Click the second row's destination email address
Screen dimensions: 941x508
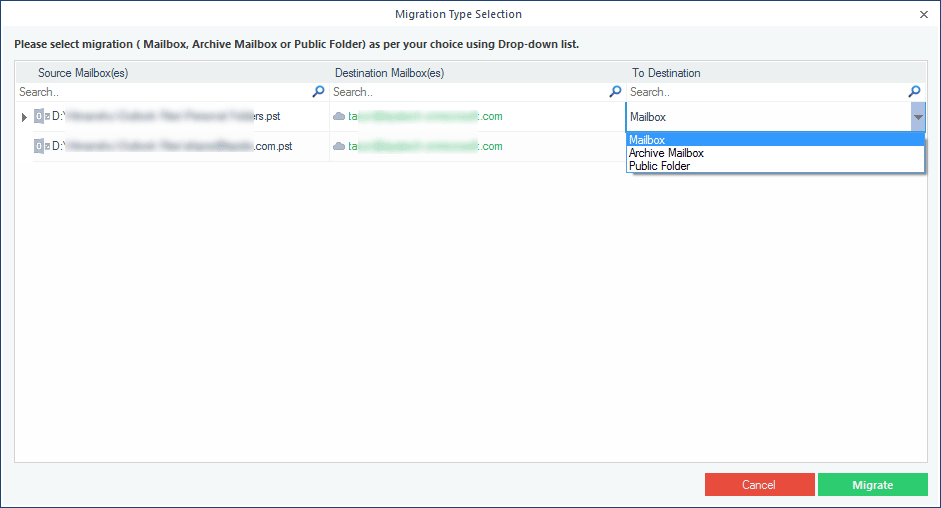coord(425,146)
